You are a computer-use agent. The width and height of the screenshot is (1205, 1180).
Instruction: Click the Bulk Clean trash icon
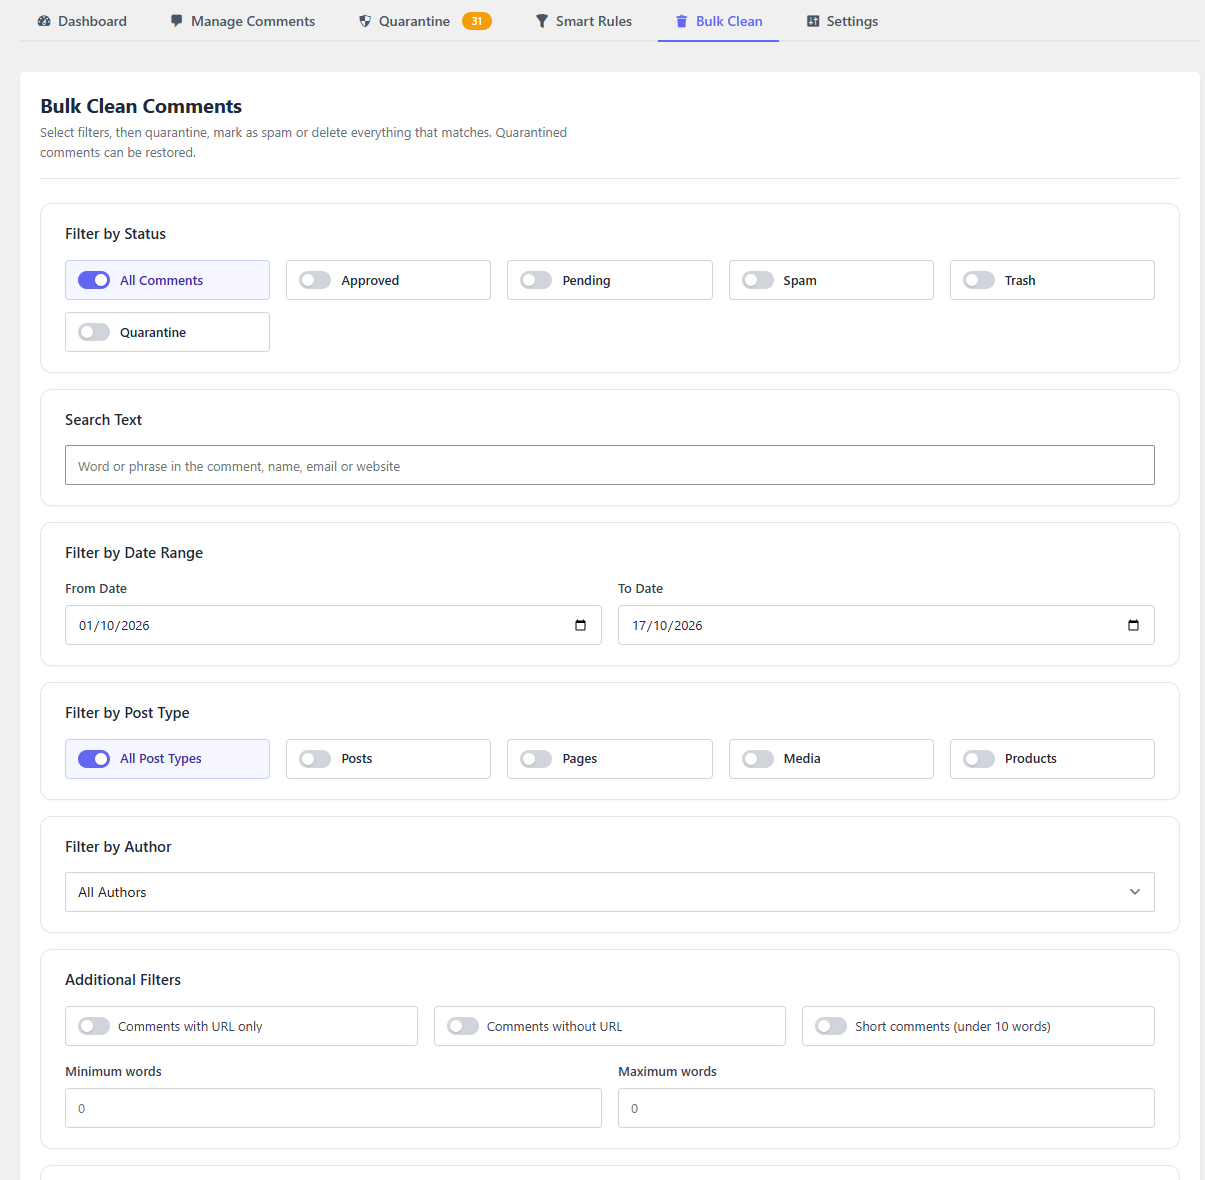click(x=682, y=21)
